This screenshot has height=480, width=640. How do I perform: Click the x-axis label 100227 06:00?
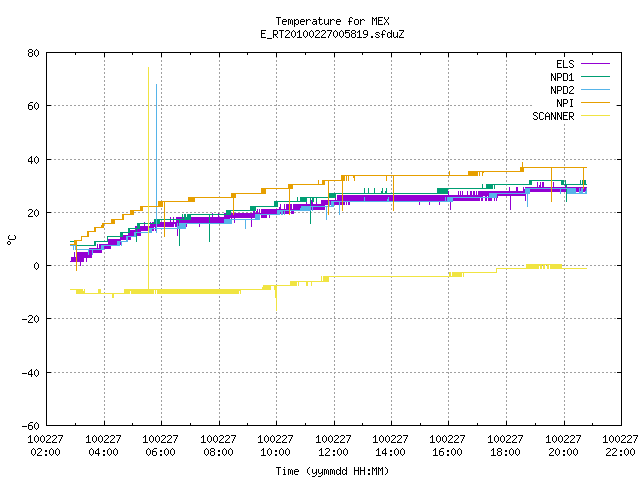click(x=160, y=446)
